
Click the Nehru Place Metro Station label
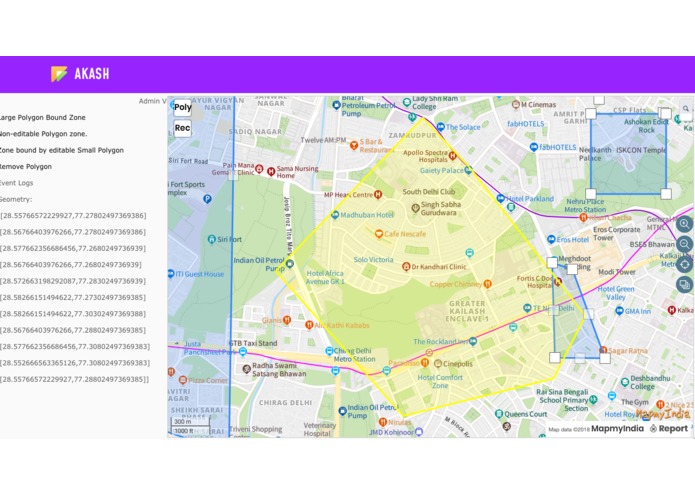(585, 206)
